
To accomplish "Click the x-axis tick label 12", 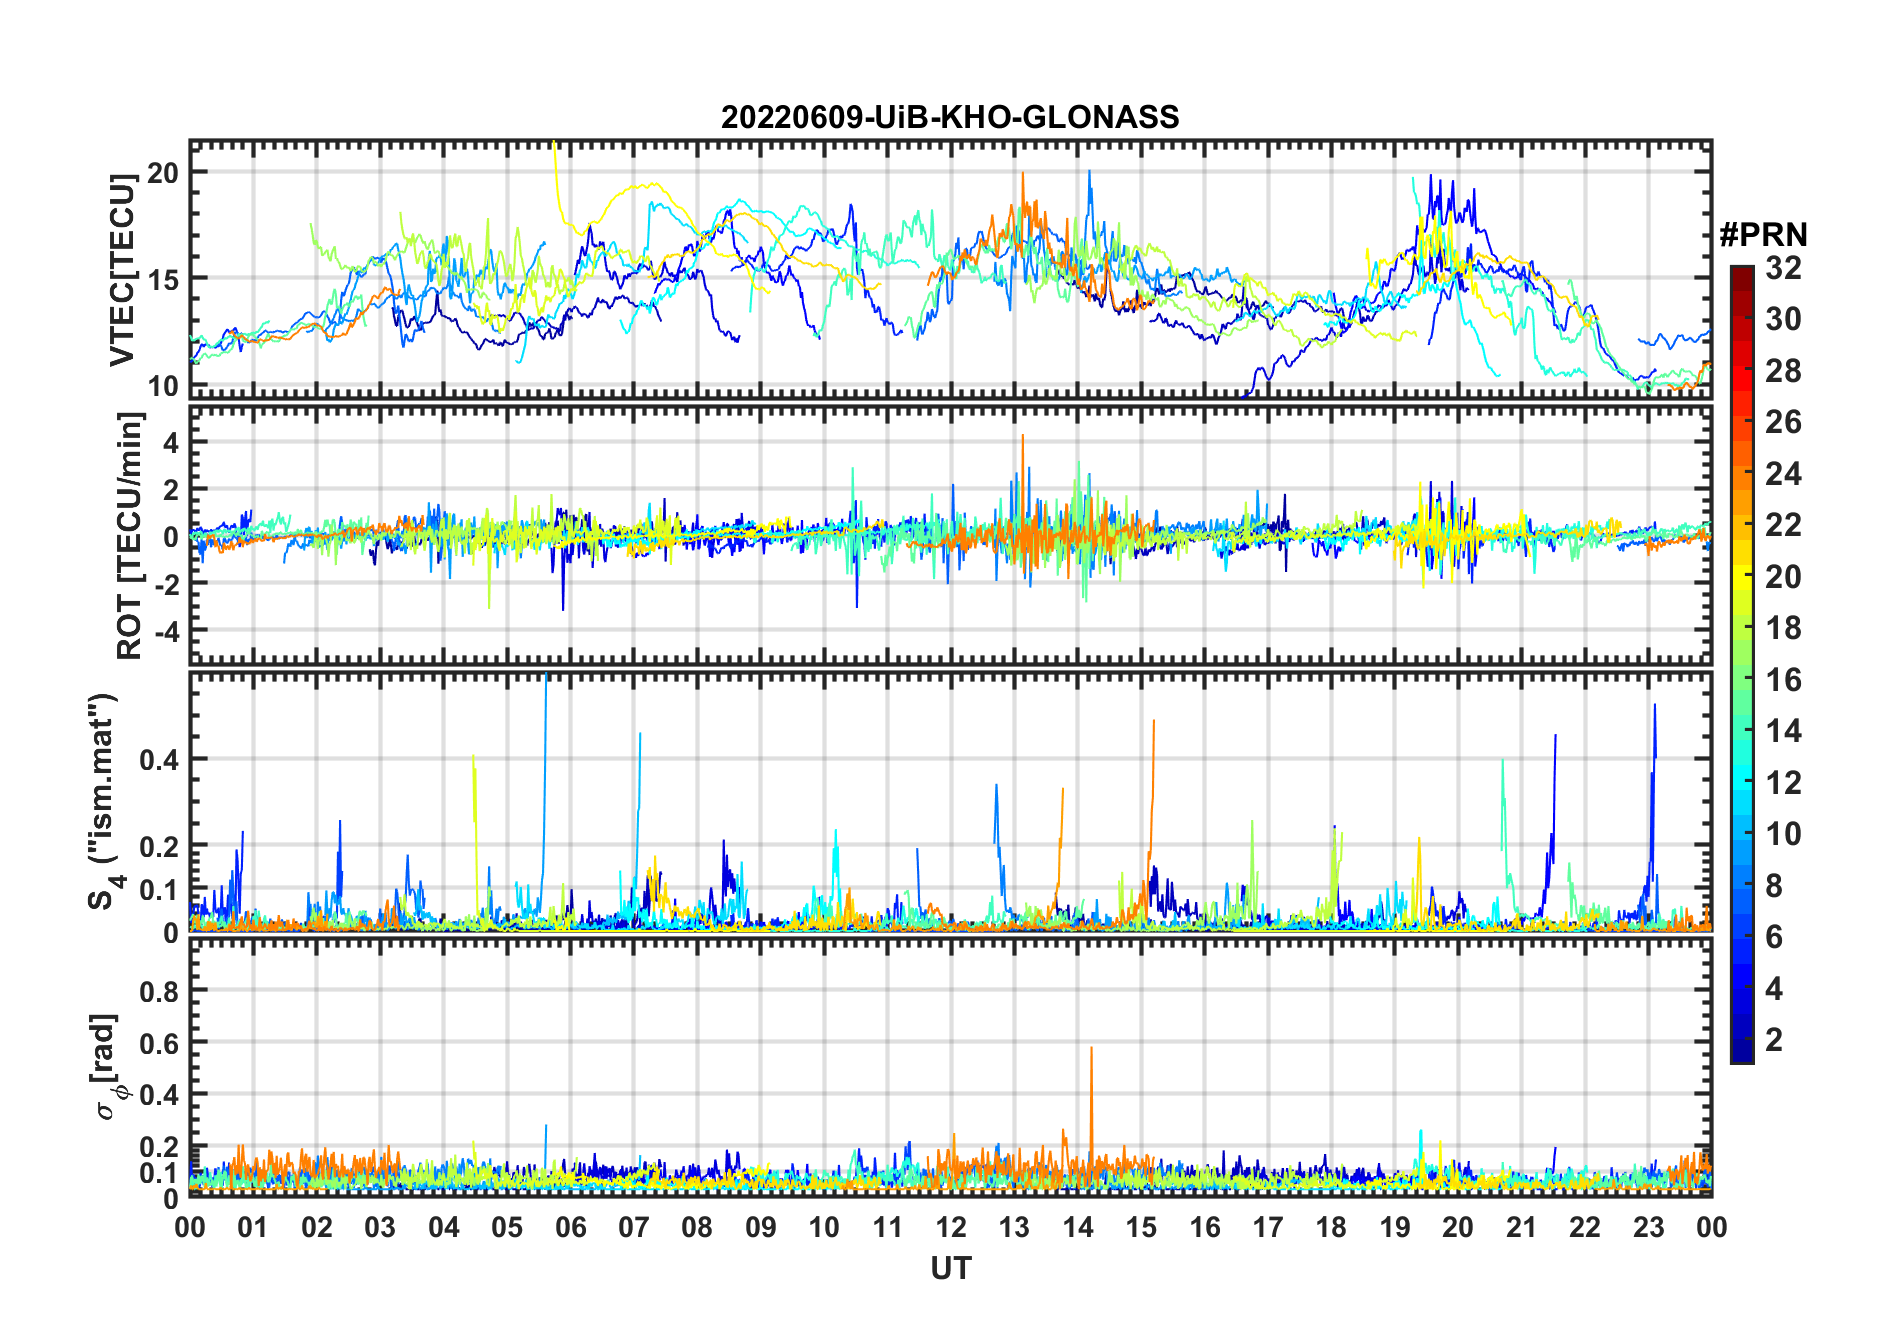I will click(950, 1227).
